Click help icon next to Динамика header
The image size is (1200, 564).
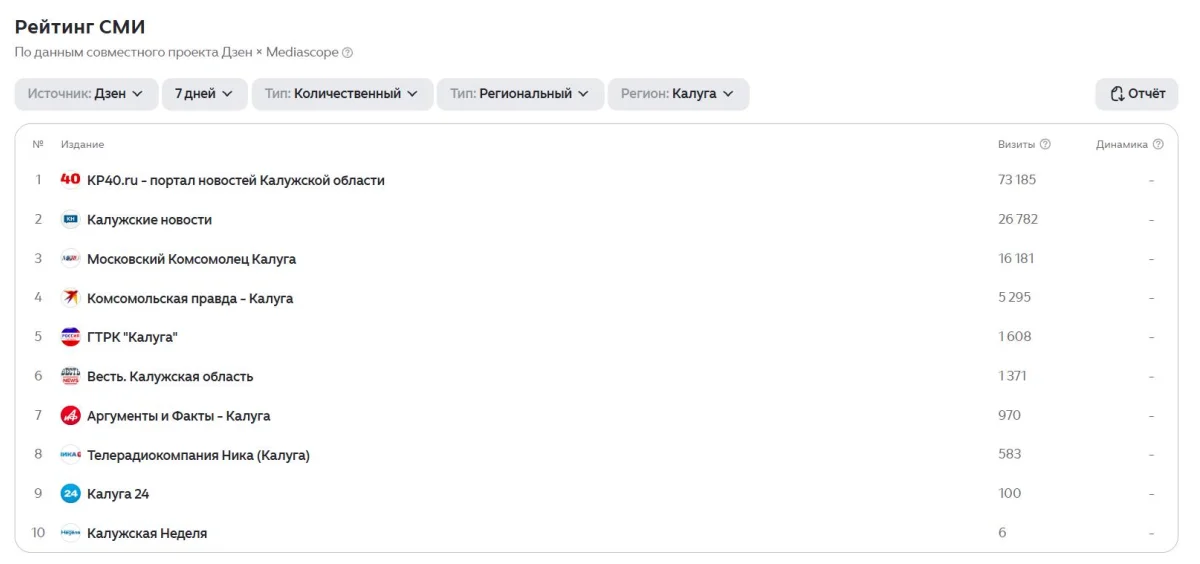pos(1158,144)
